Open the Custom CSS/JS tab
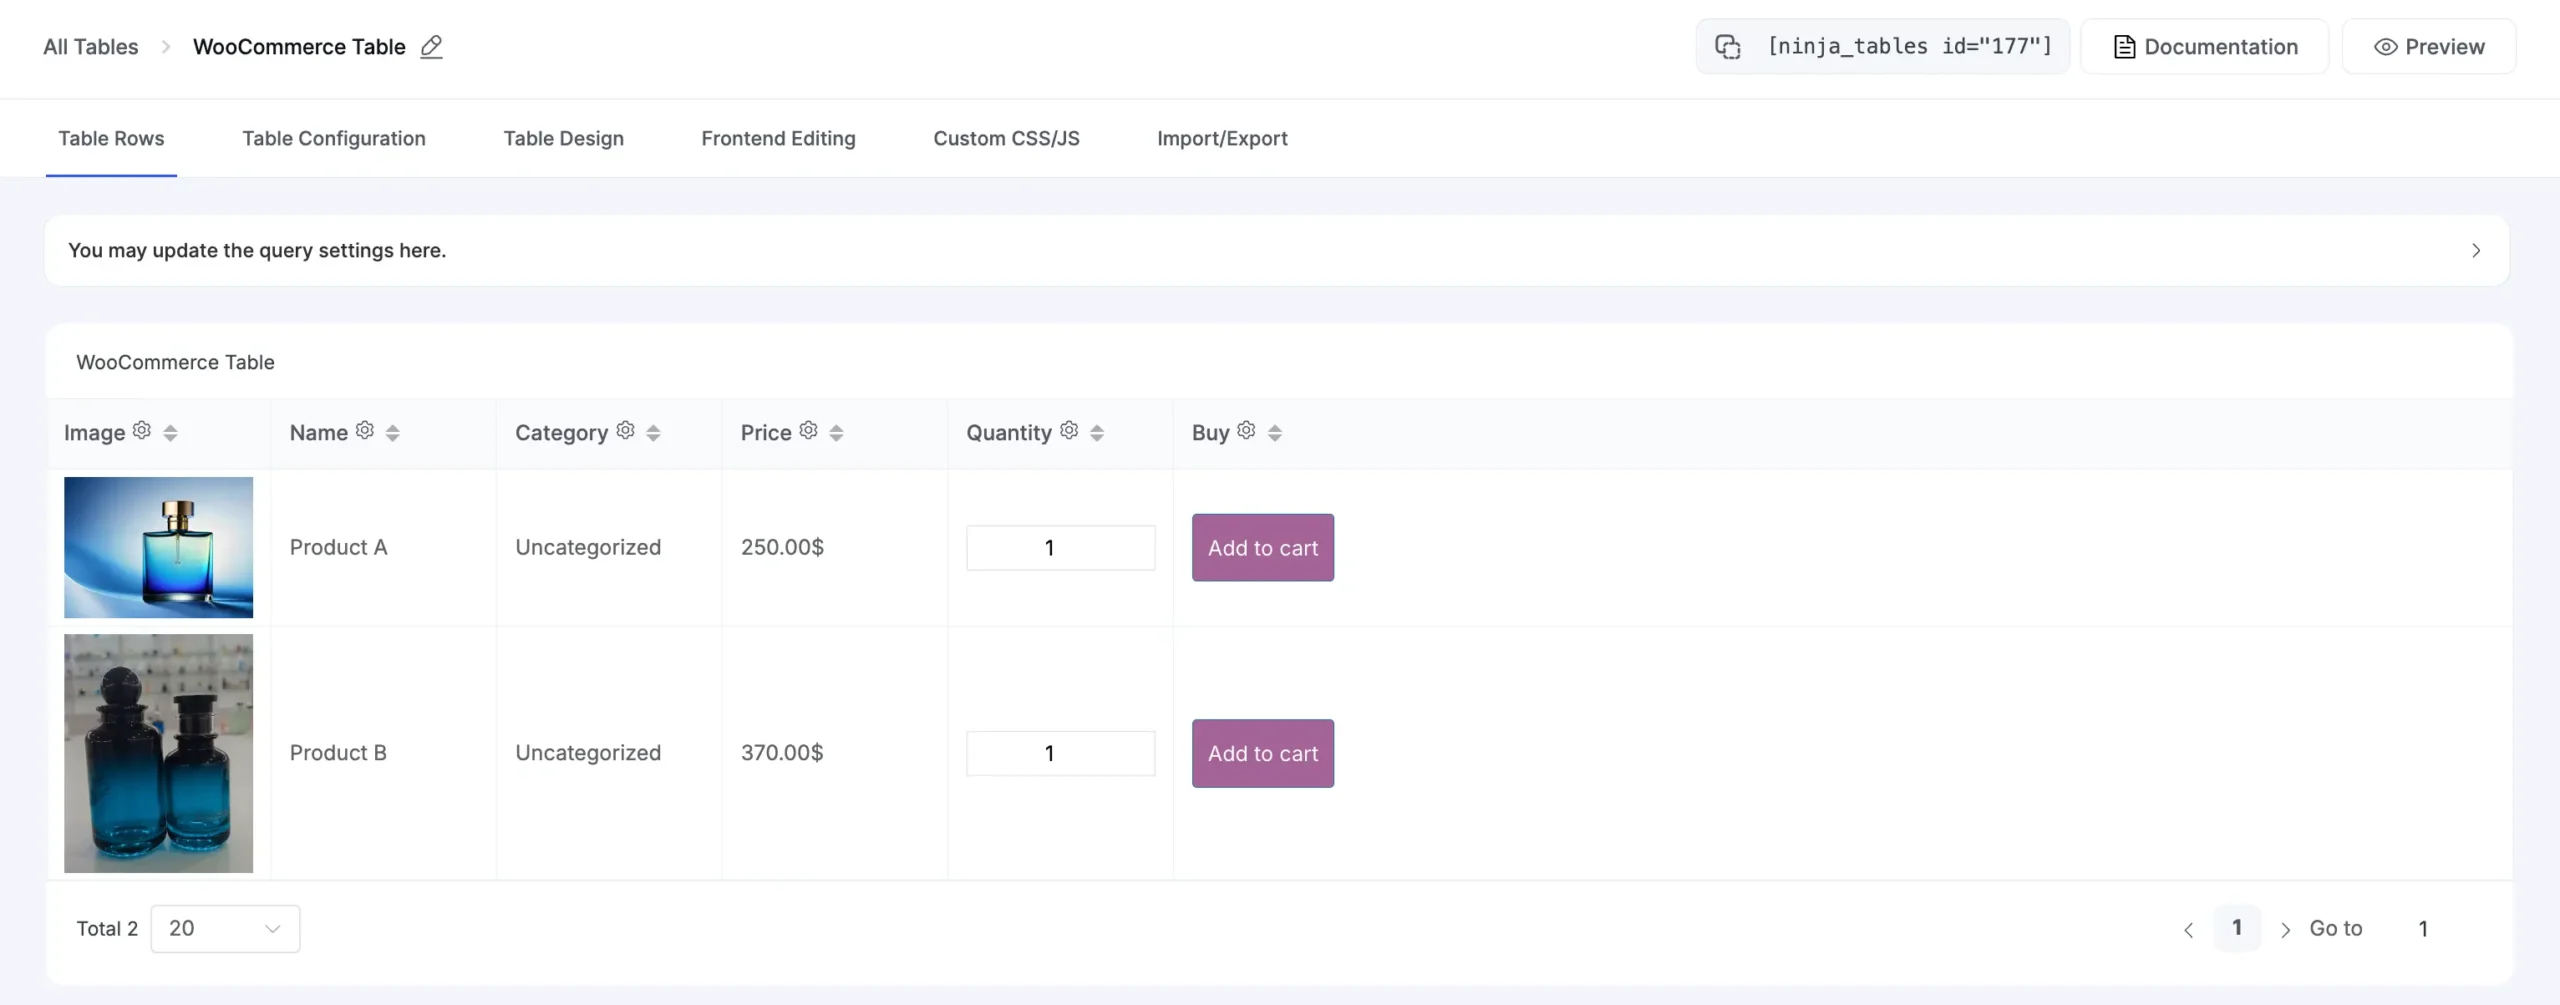Viewport: 2560px width, 1005px height. [x=1006, y=139]
